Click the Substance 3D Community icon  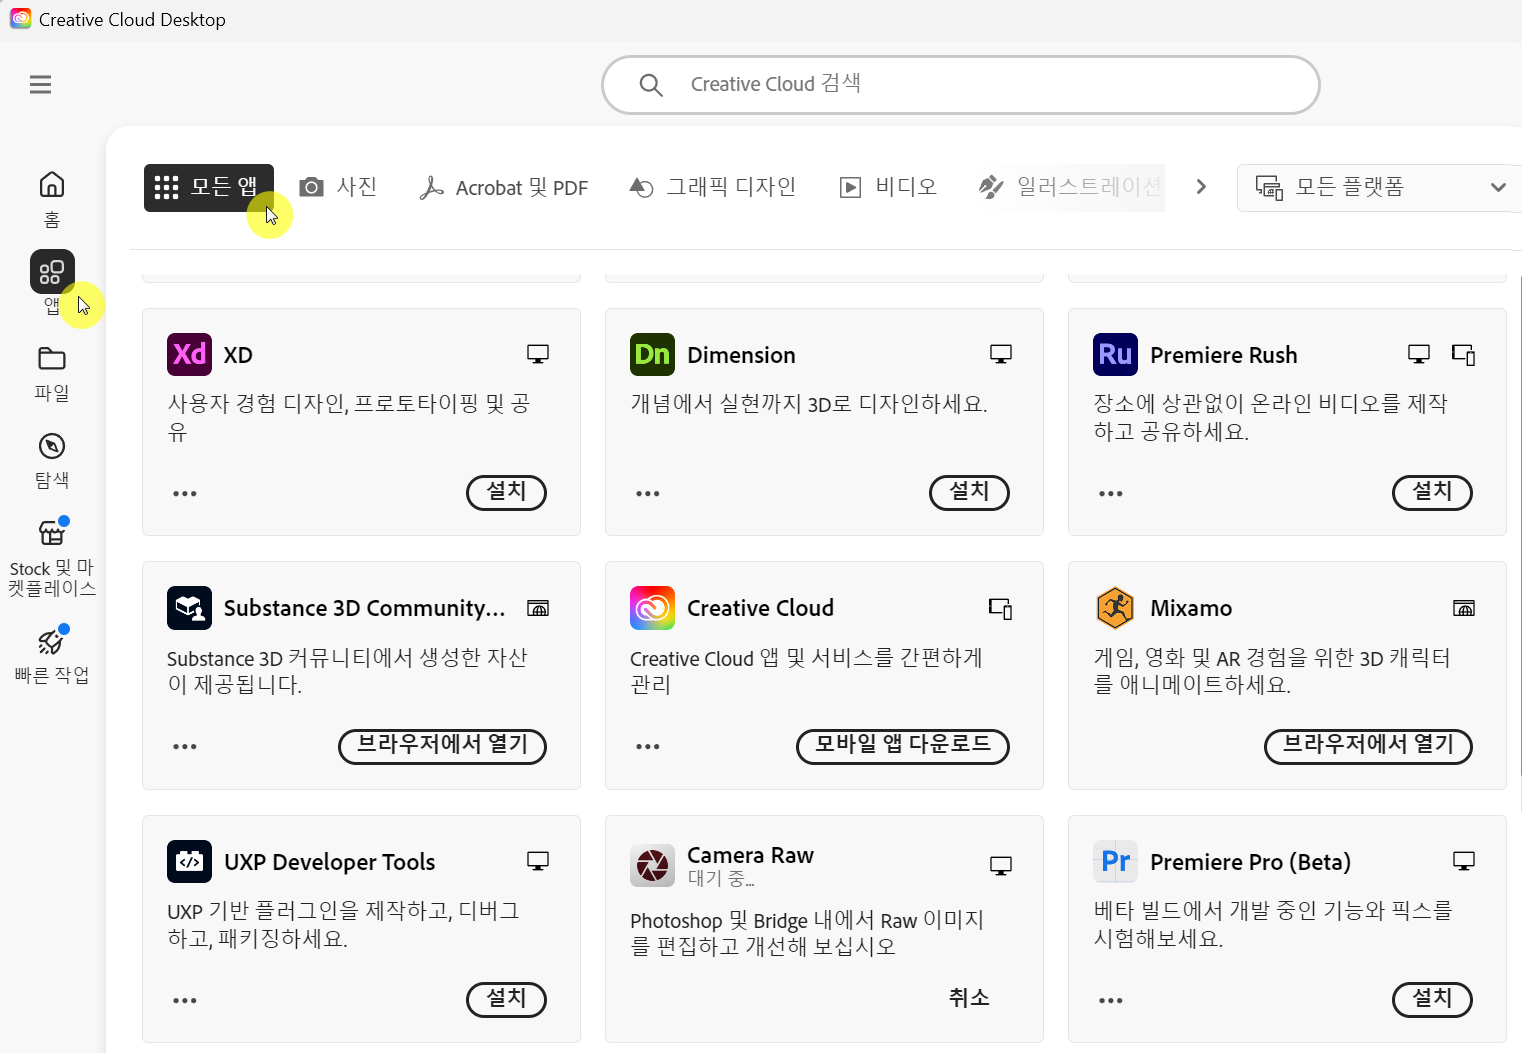coord(189,608)
